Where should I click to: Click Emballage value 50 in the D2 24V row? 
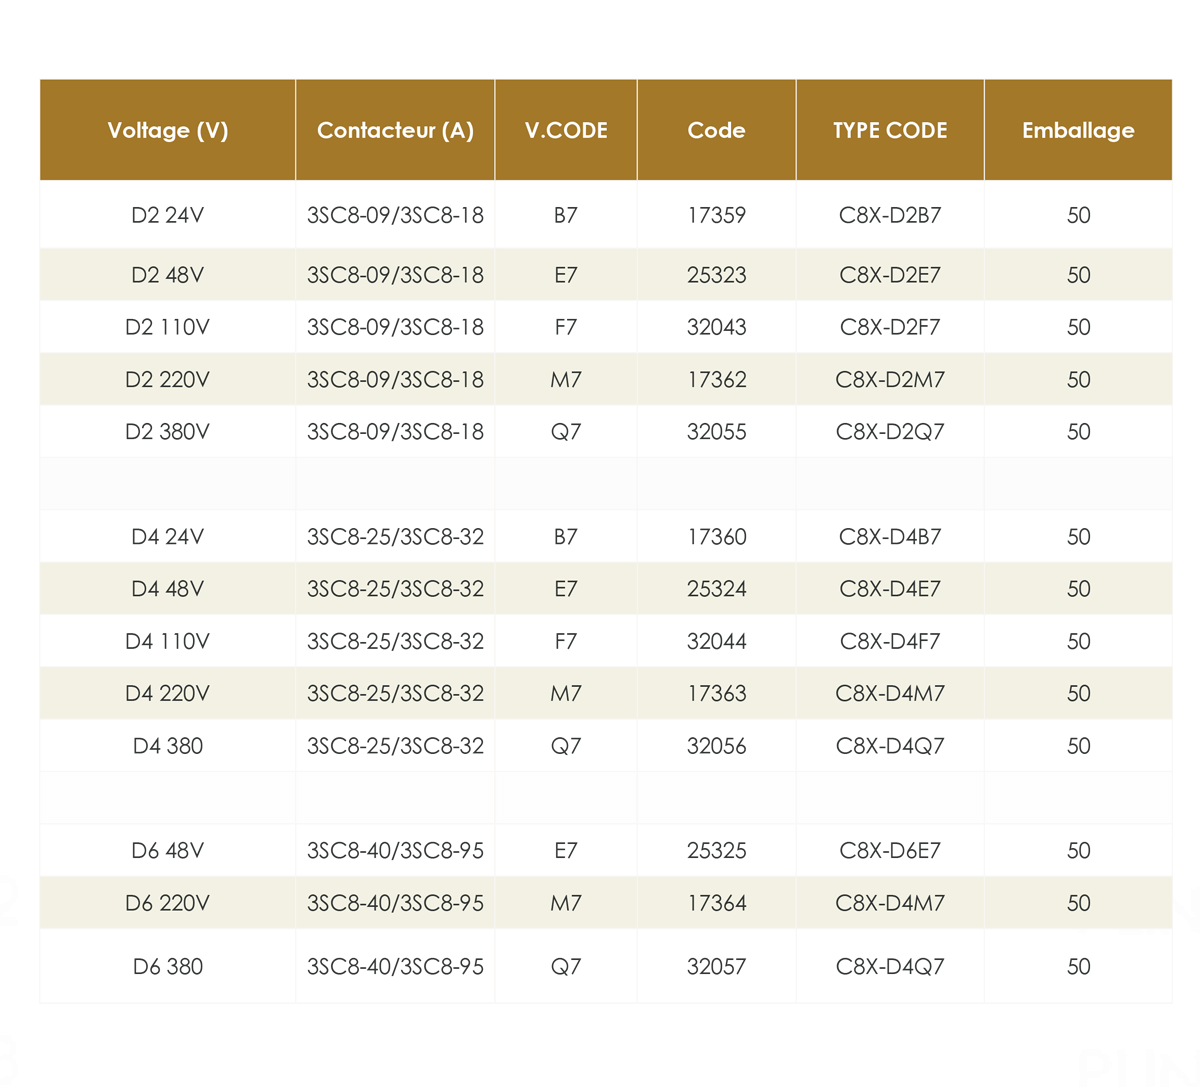[x=1078, y=215]
